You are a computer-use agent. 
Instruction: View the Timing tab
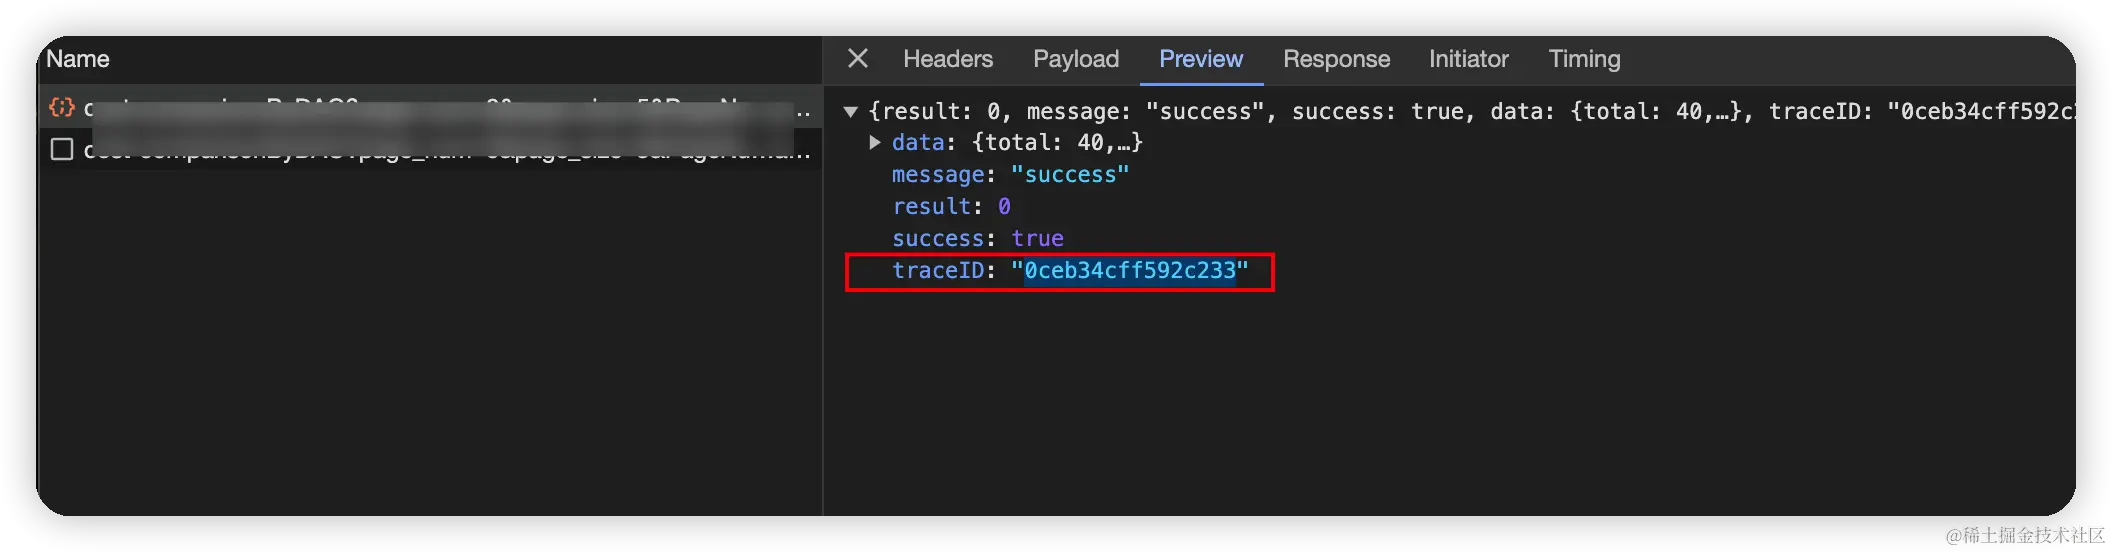1584,59
